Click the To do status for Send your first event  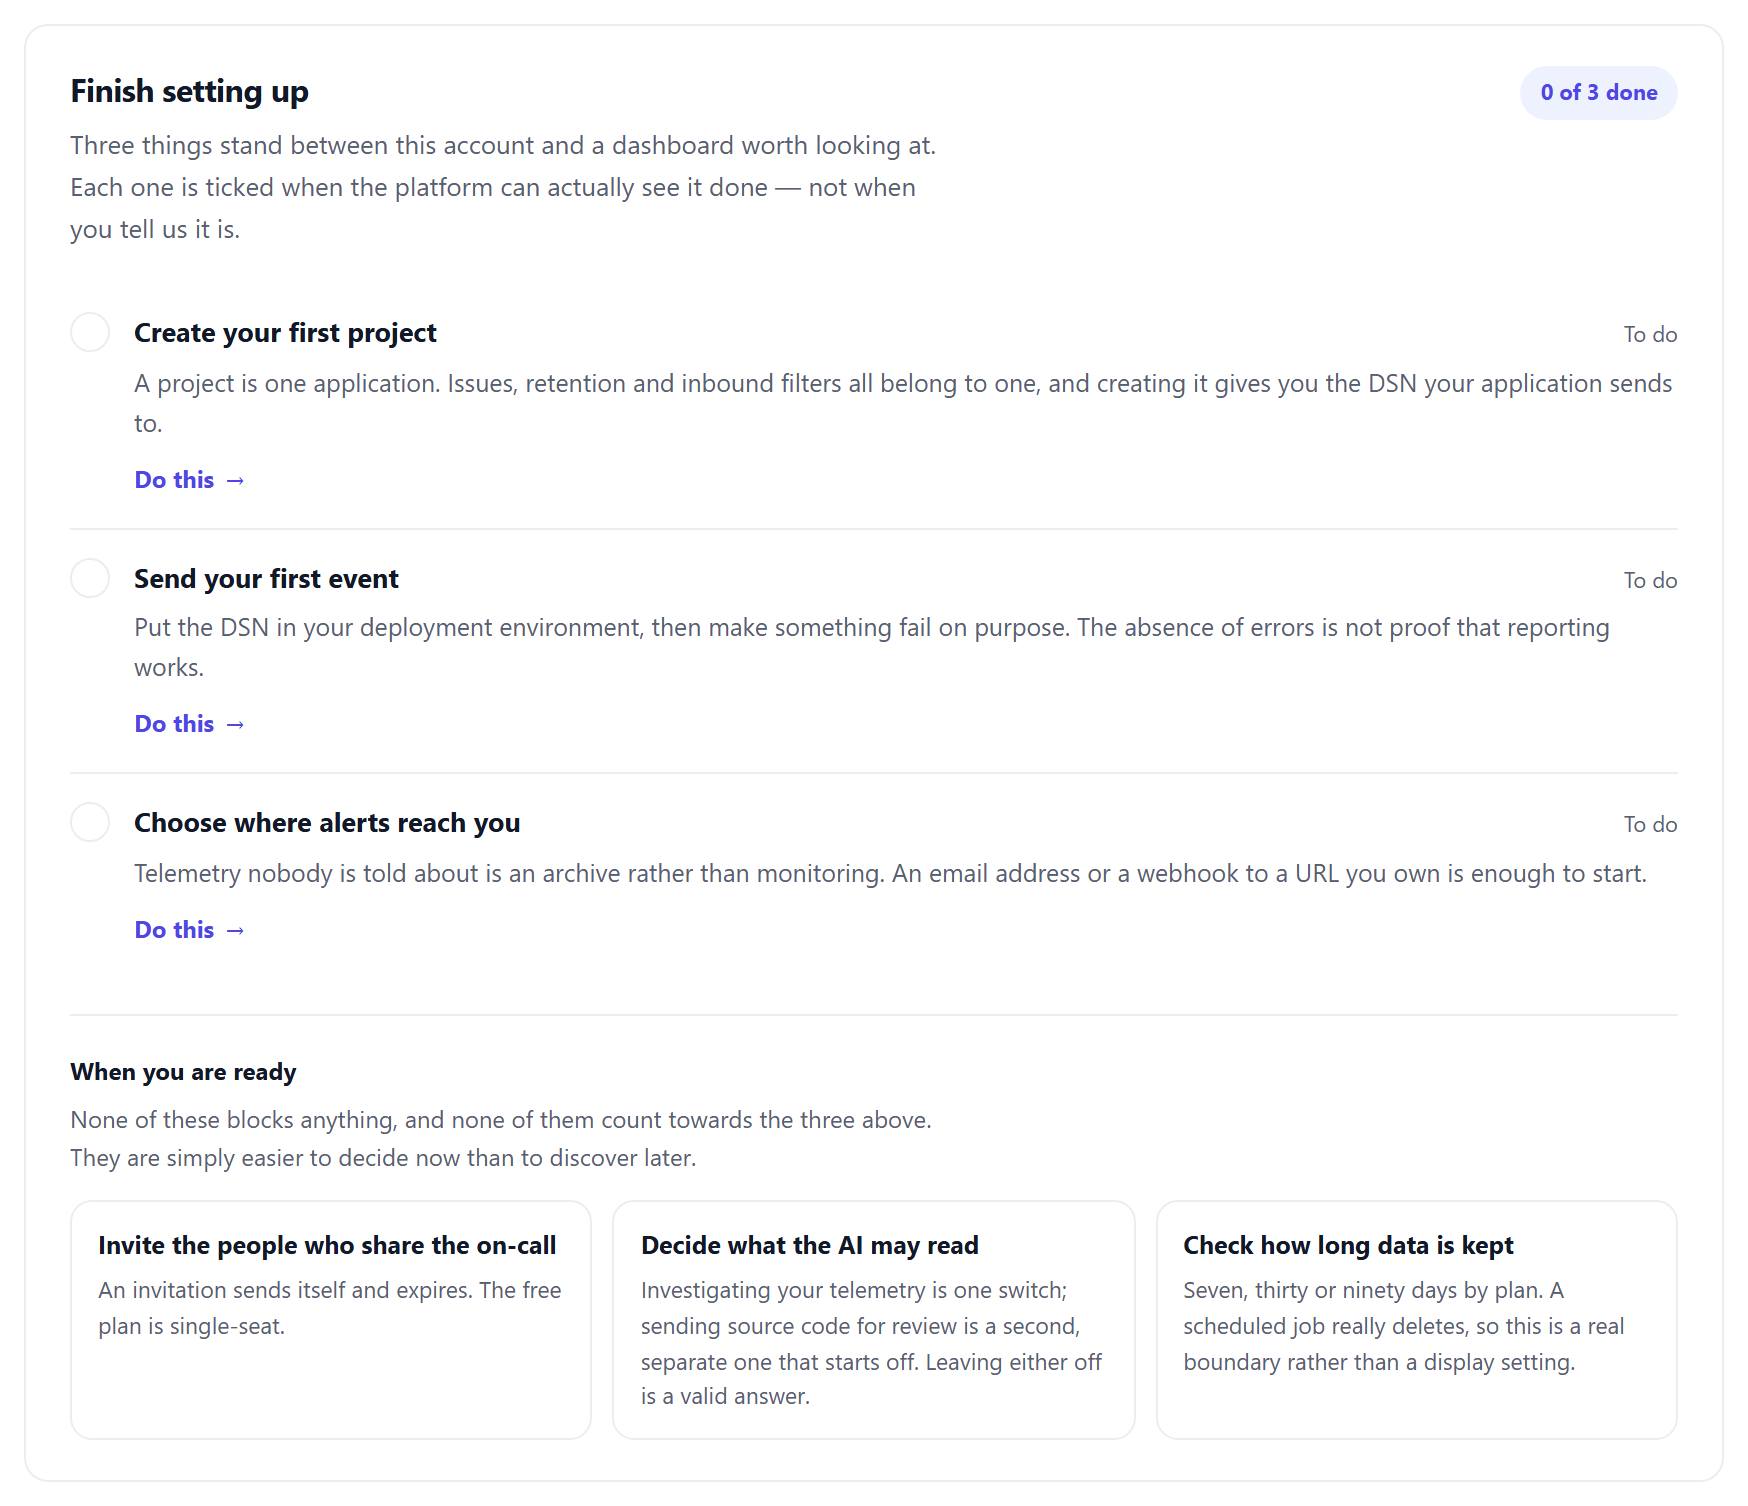pos(1650,580)
